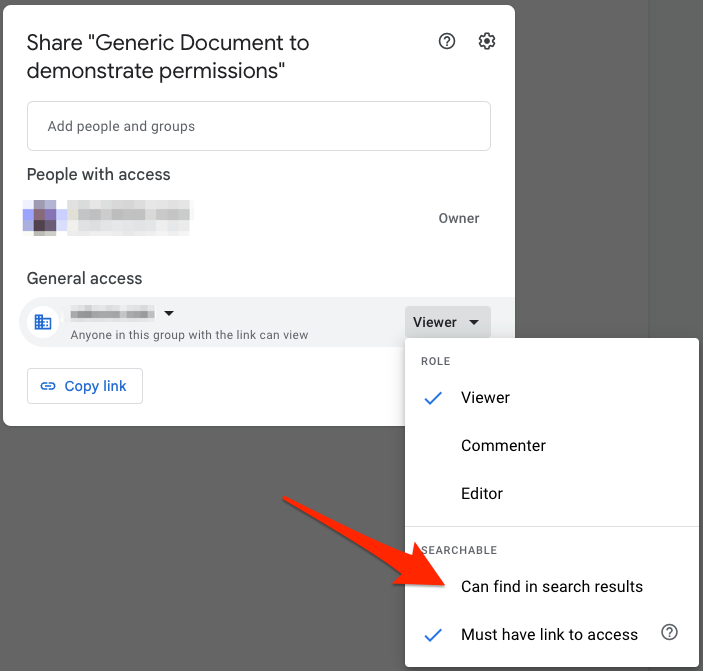
Task: Click help icon beside Must have link to access
Action: [x=670, y=633]
